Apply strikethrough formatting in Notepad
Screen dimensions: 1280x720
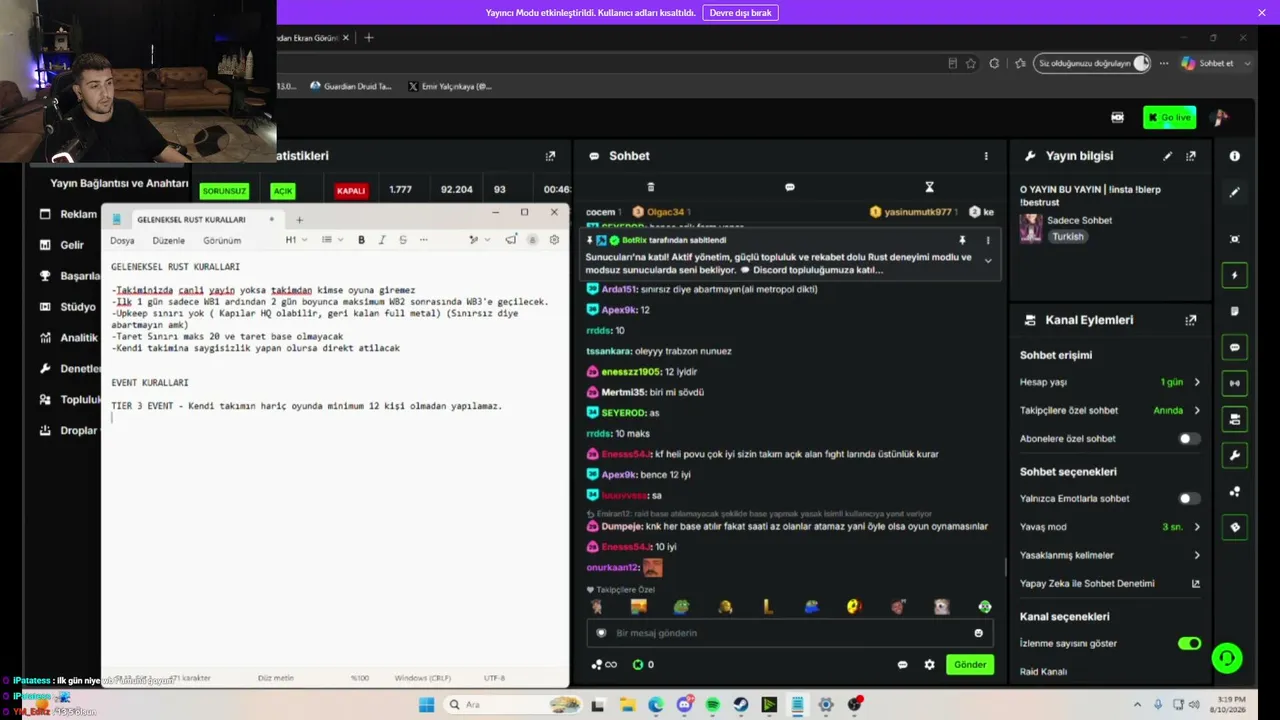403,240
